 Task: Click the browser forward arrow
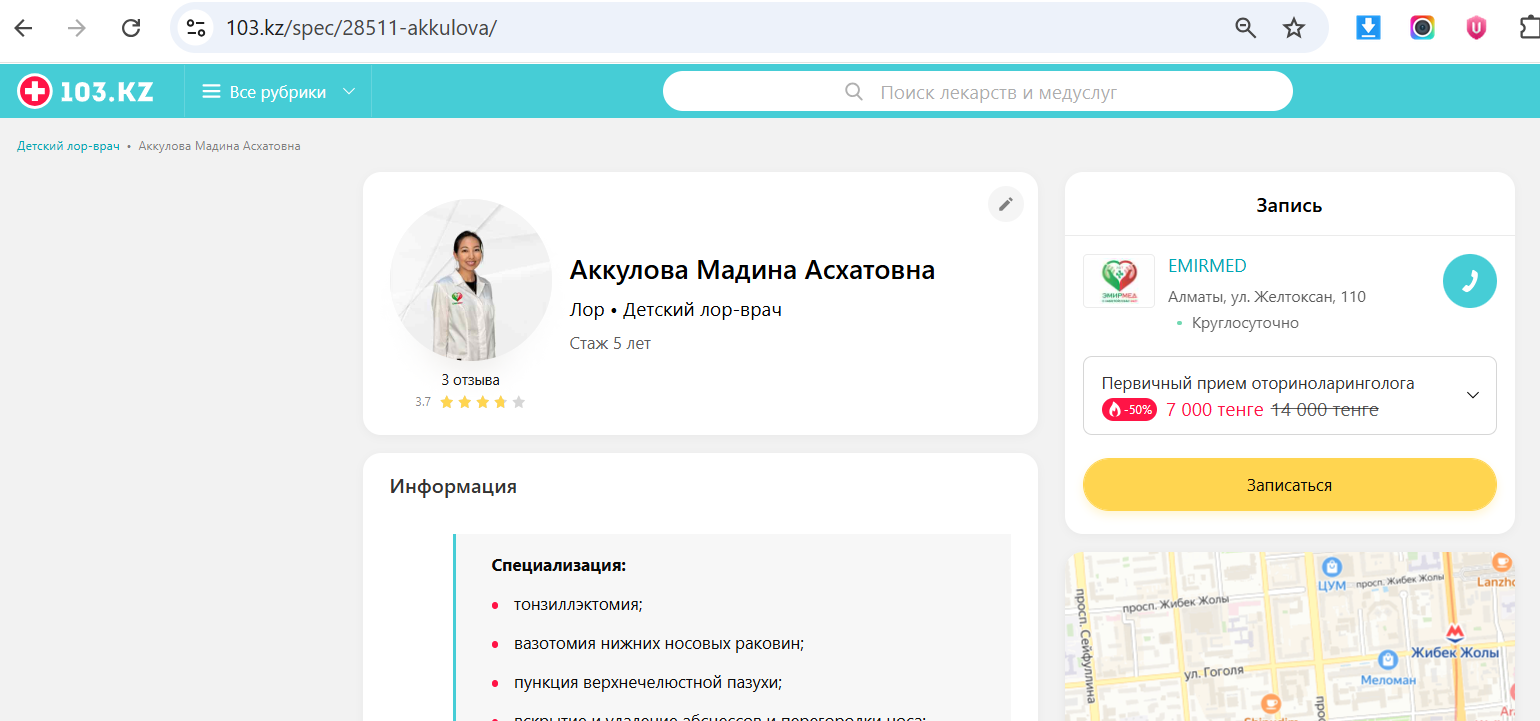(77, 28)
